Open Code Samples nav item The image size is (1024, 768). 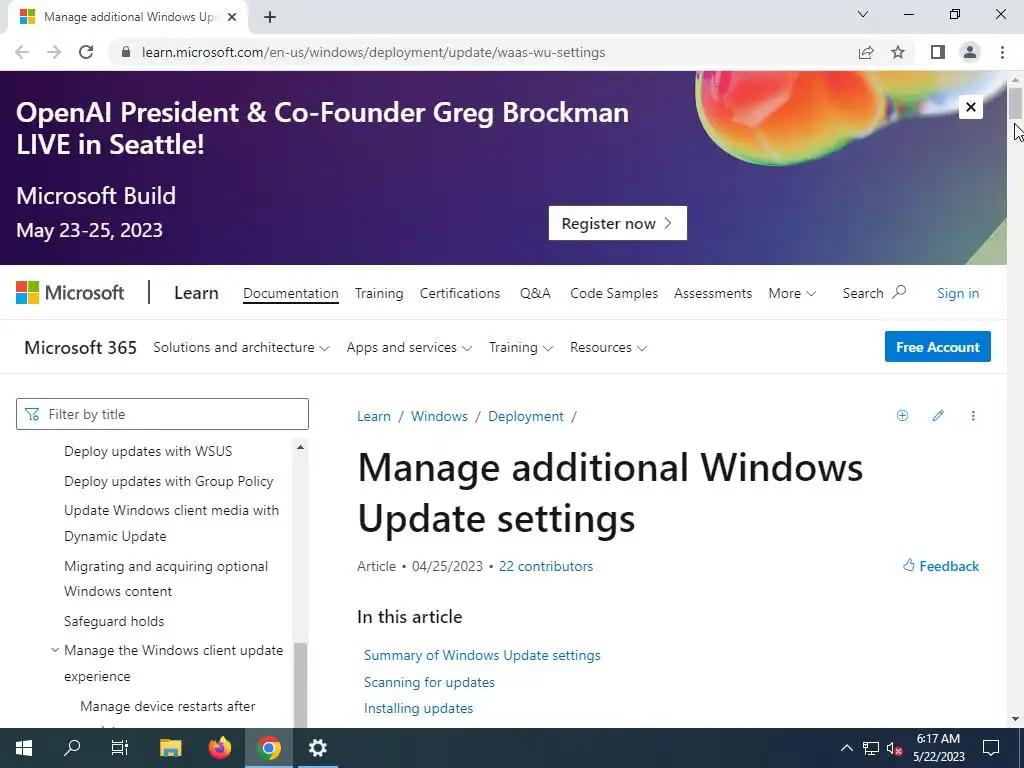tap(614, 293)
